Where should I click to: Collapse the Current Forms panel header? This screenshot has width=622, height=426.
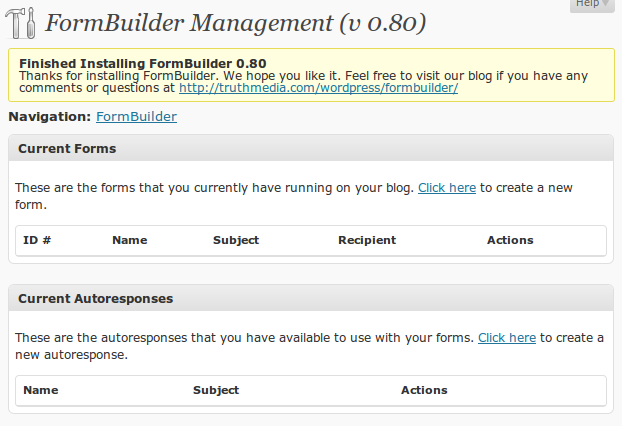[x=311, y=148]
